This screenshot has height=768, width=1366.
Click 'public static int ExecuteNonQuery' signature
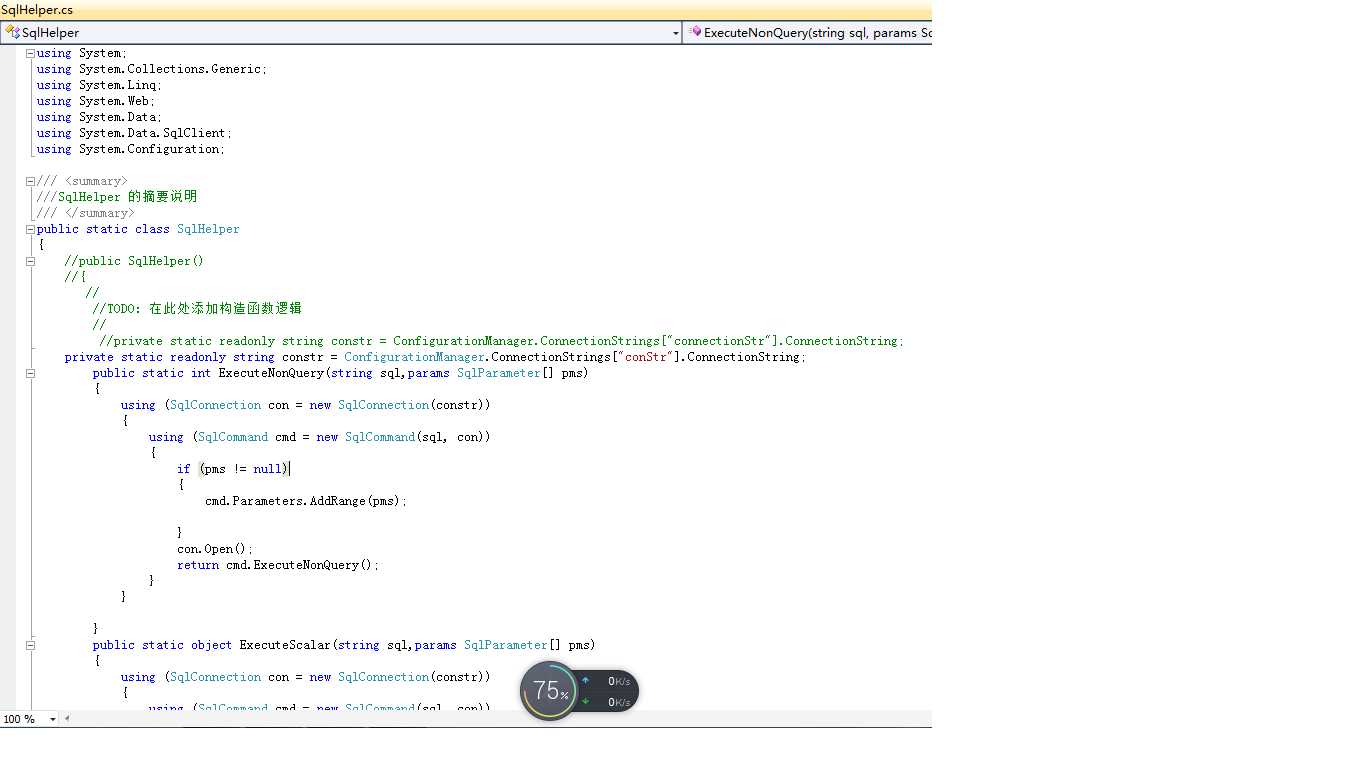tap(340, 373)
